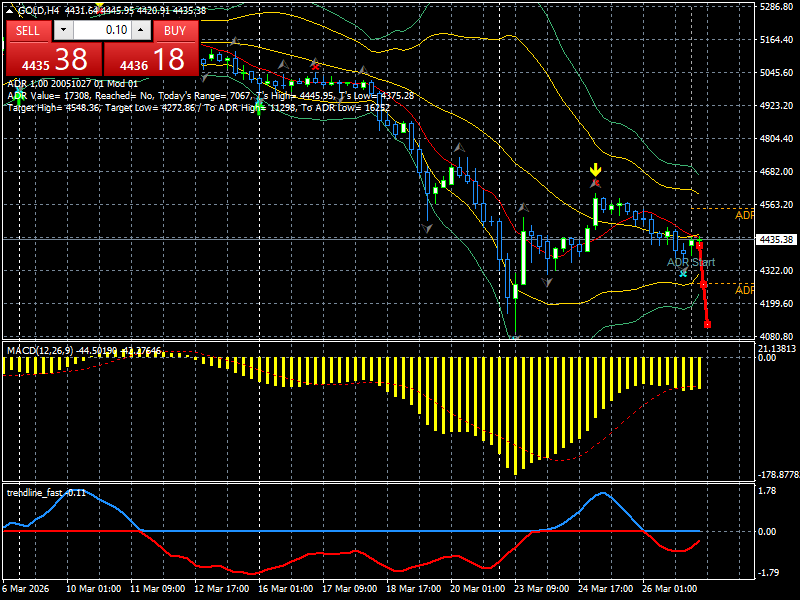Click the "20 Mar 01:00" time label
800x600 pixels.
click(478, 588)
